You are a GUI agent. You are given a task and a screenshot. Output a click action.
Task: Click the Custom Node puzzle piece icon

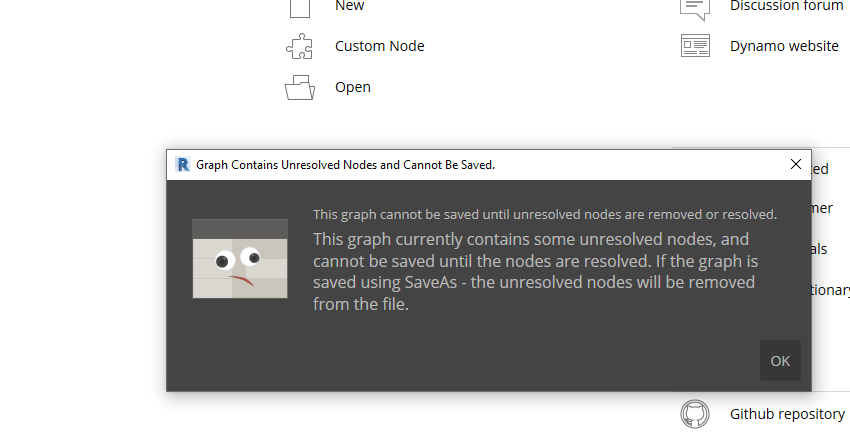[x=299, y=46]
